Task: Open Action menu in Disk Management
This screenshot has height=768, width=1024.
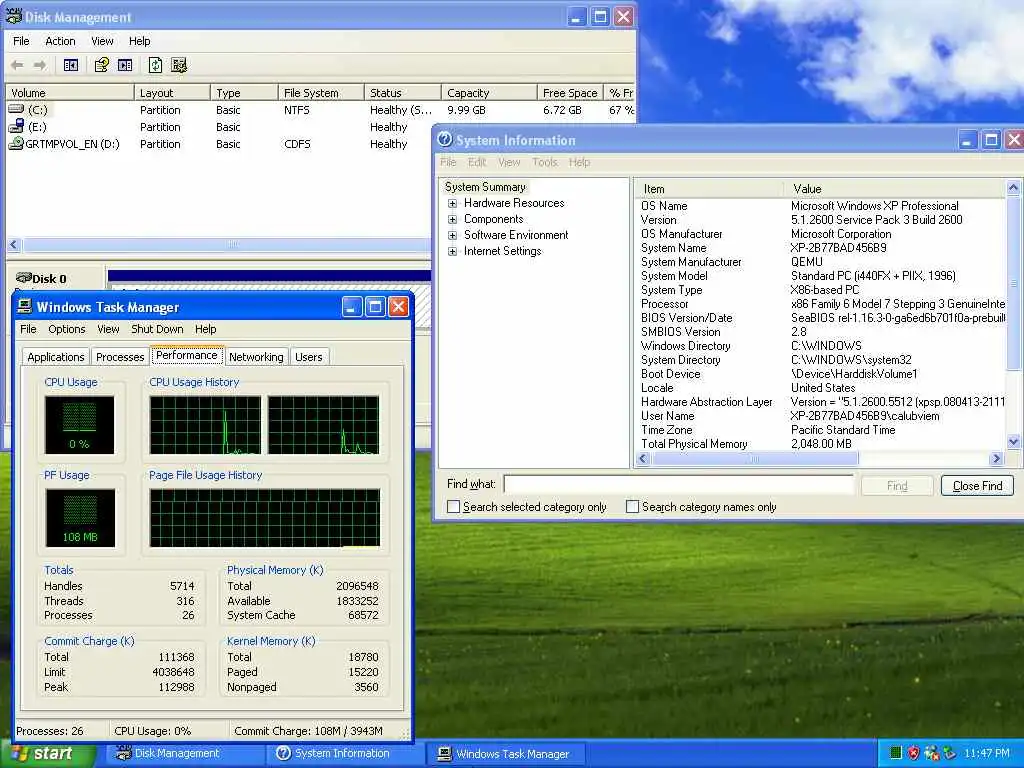Action: coord(60,41)
